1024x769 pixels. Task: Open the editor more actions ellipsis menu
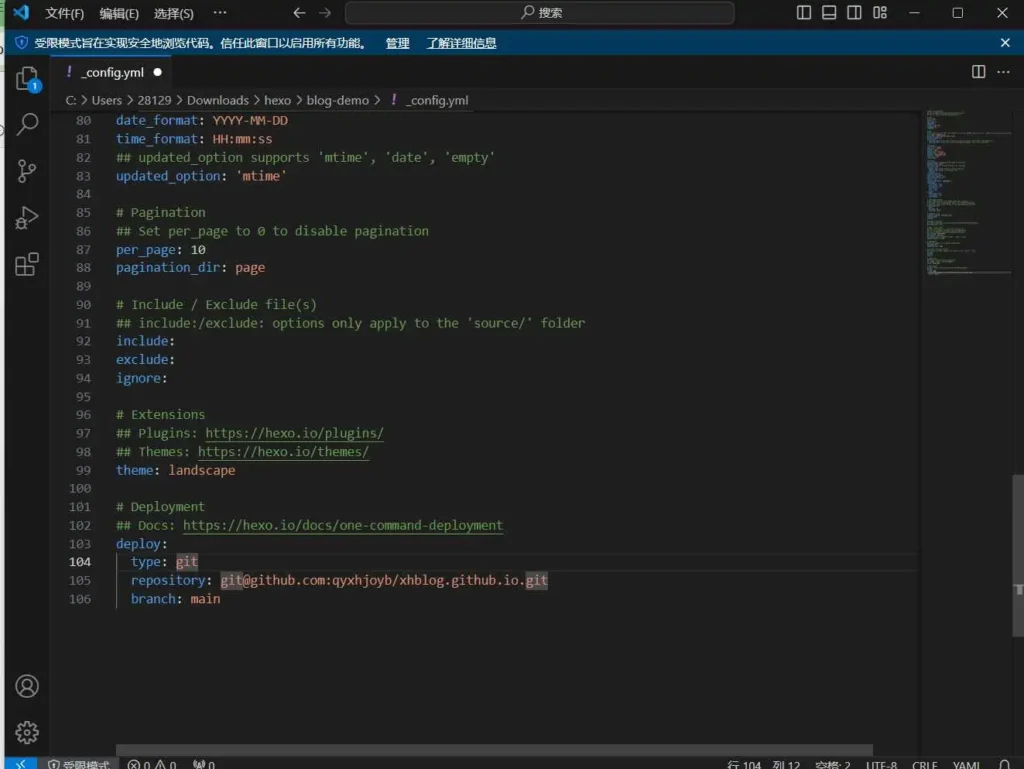click(1004, 72)
